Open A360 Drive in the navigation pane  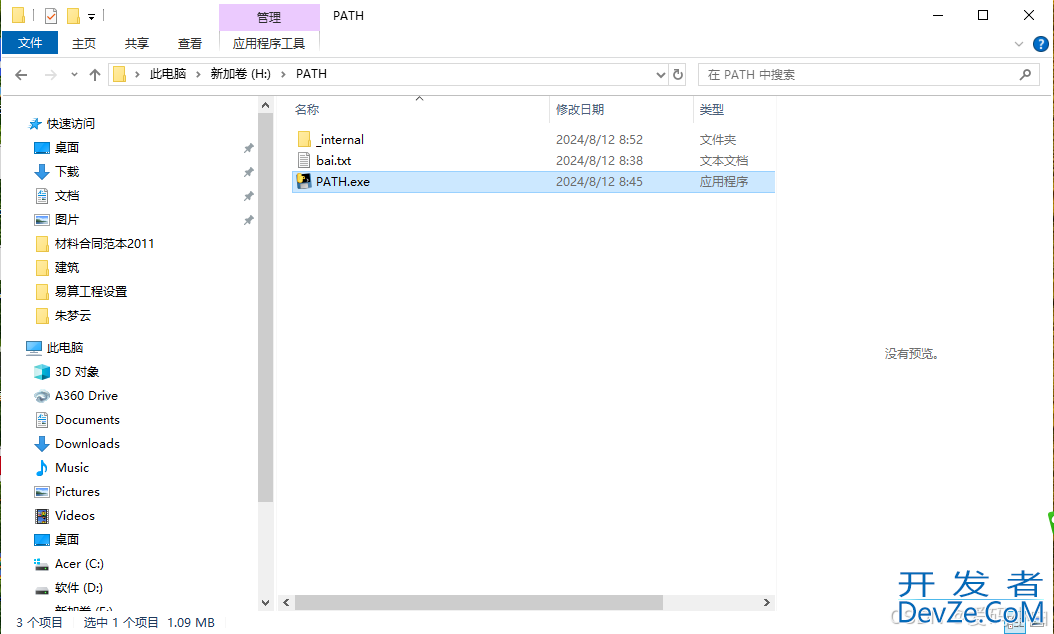(86, 396)
